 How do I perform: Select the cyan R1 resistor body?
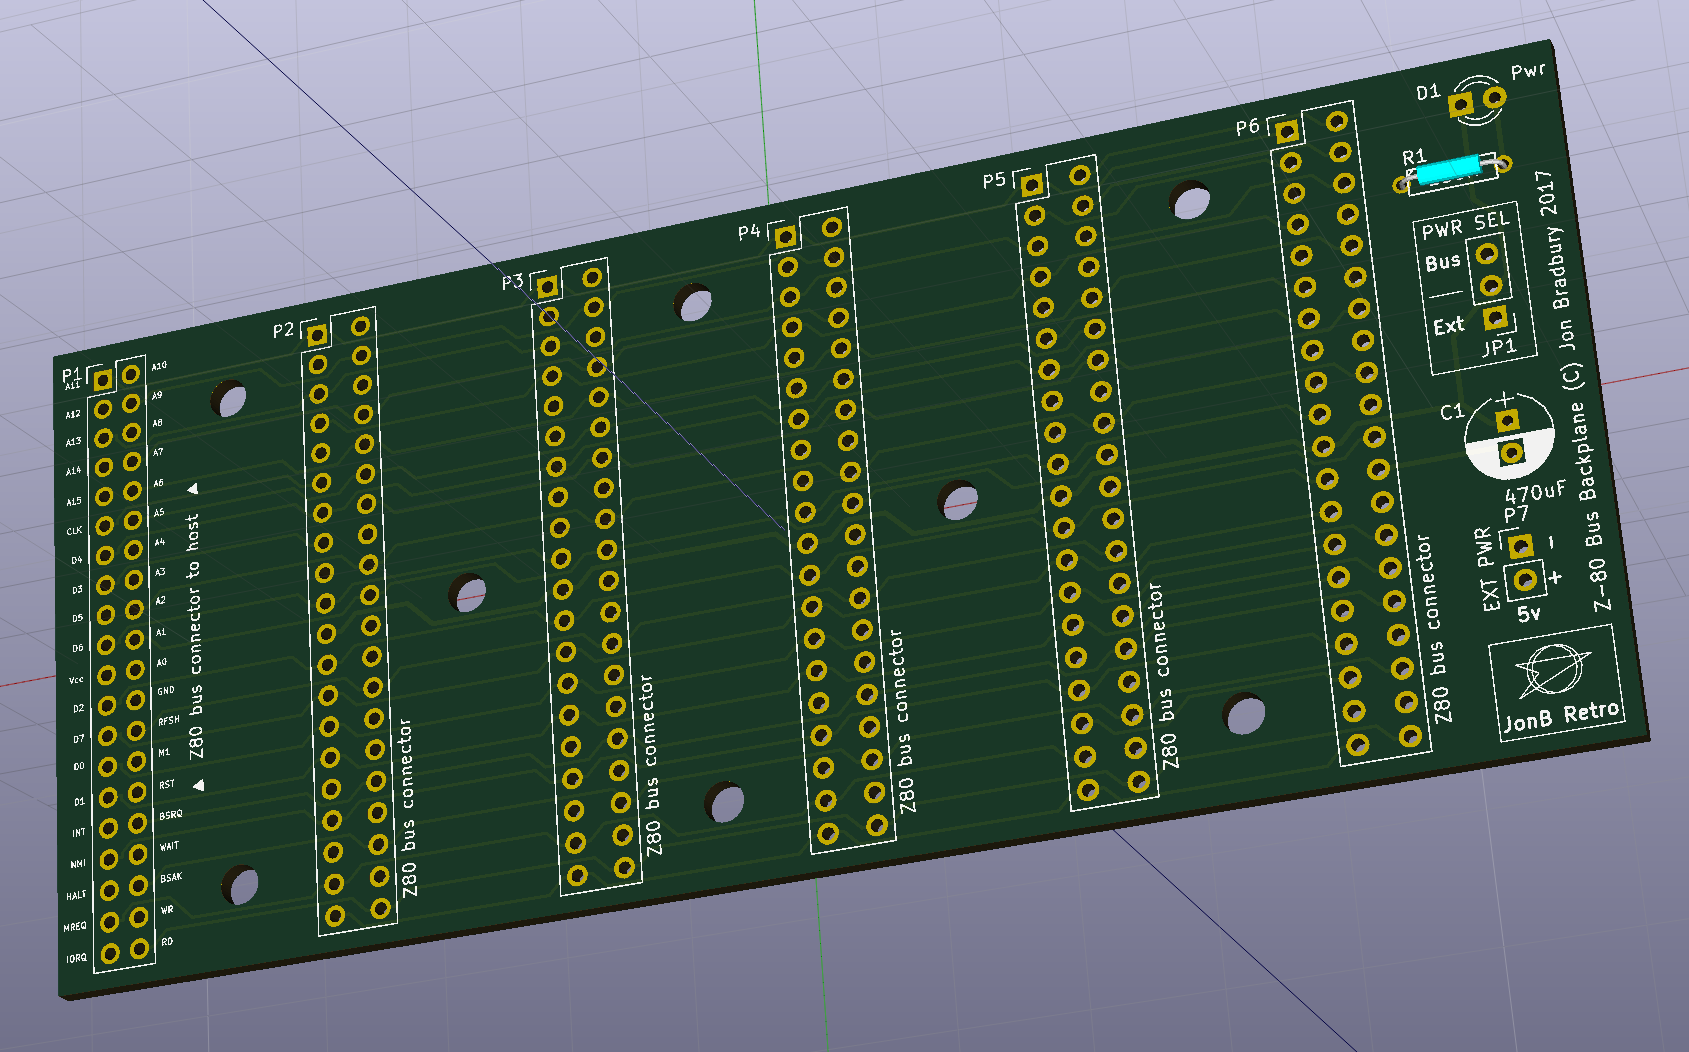pyautogui.click(x=1447, y=168)
